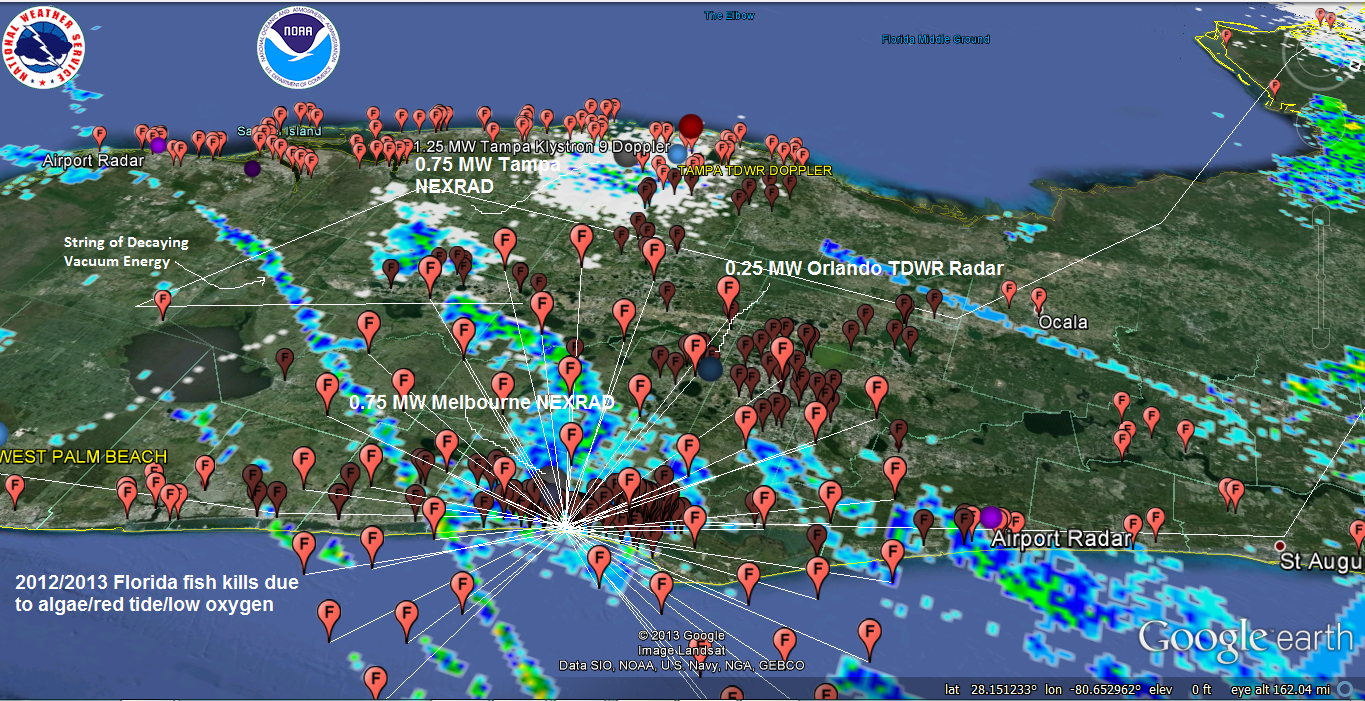Screen dimensions: 1365x701
Task: Click the WEST PALM BEACH label
Action: [85, 457]
